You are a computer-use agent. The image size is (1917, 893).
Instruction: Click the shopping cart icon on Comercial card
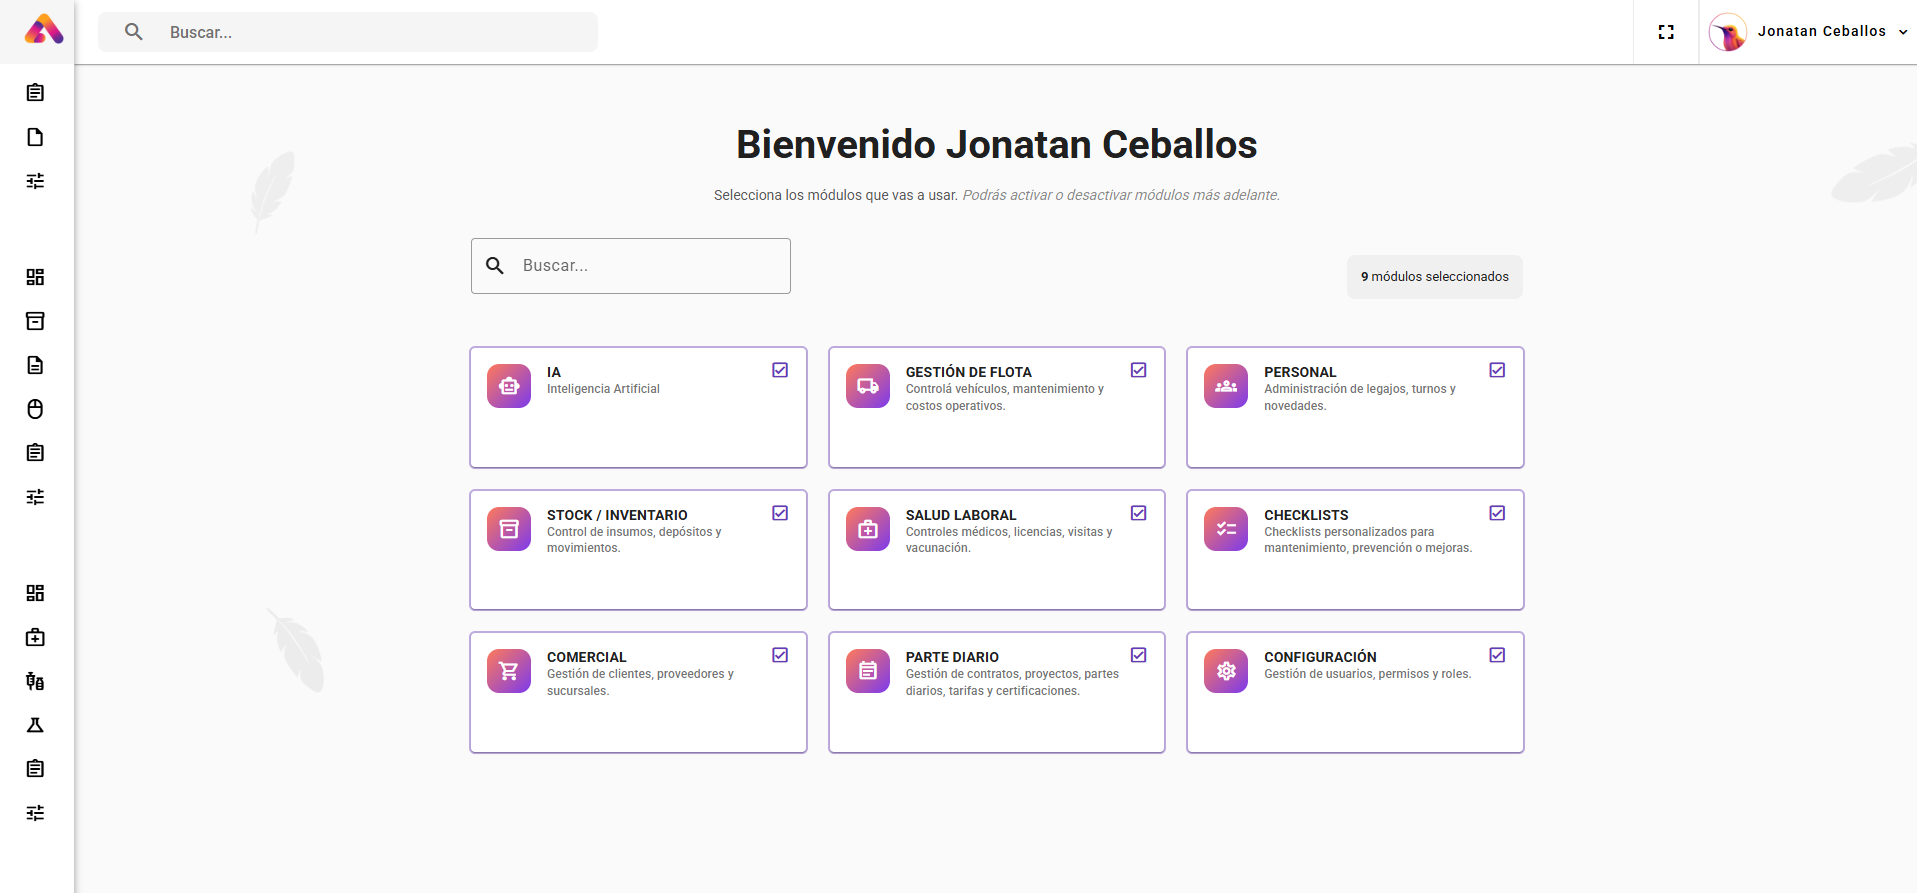(509, 671)
